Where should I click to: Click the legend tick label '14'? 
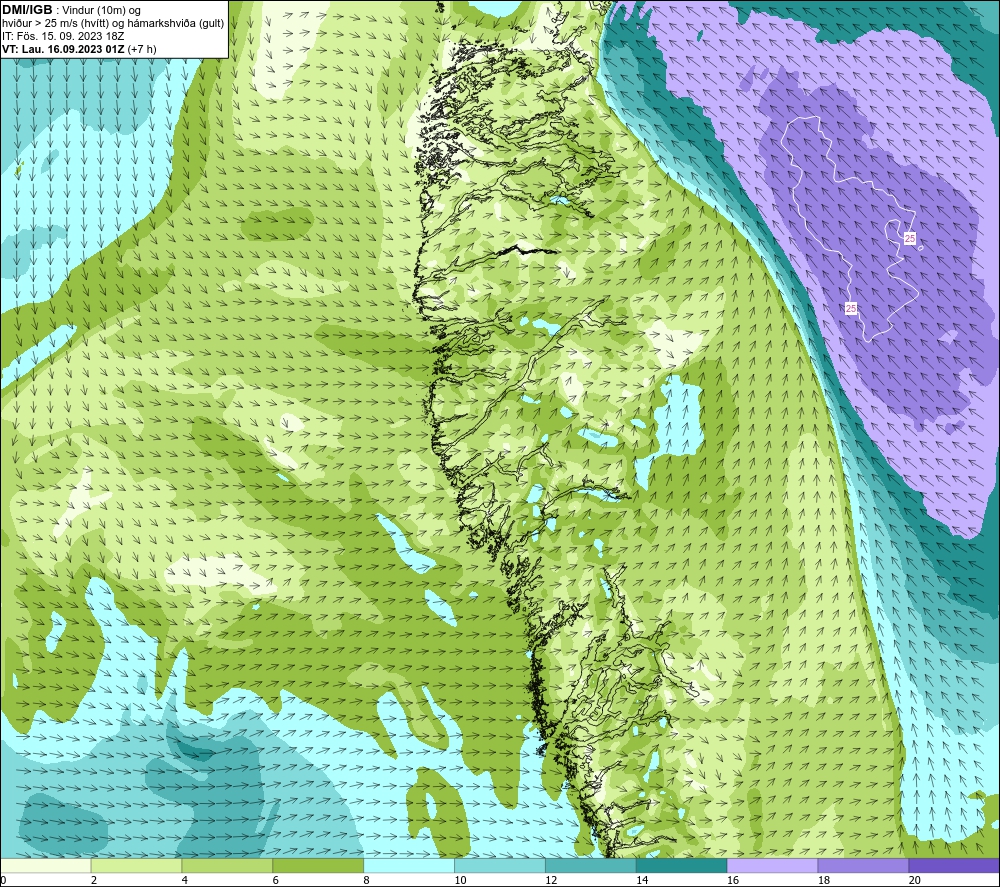[x=642, y=880]
